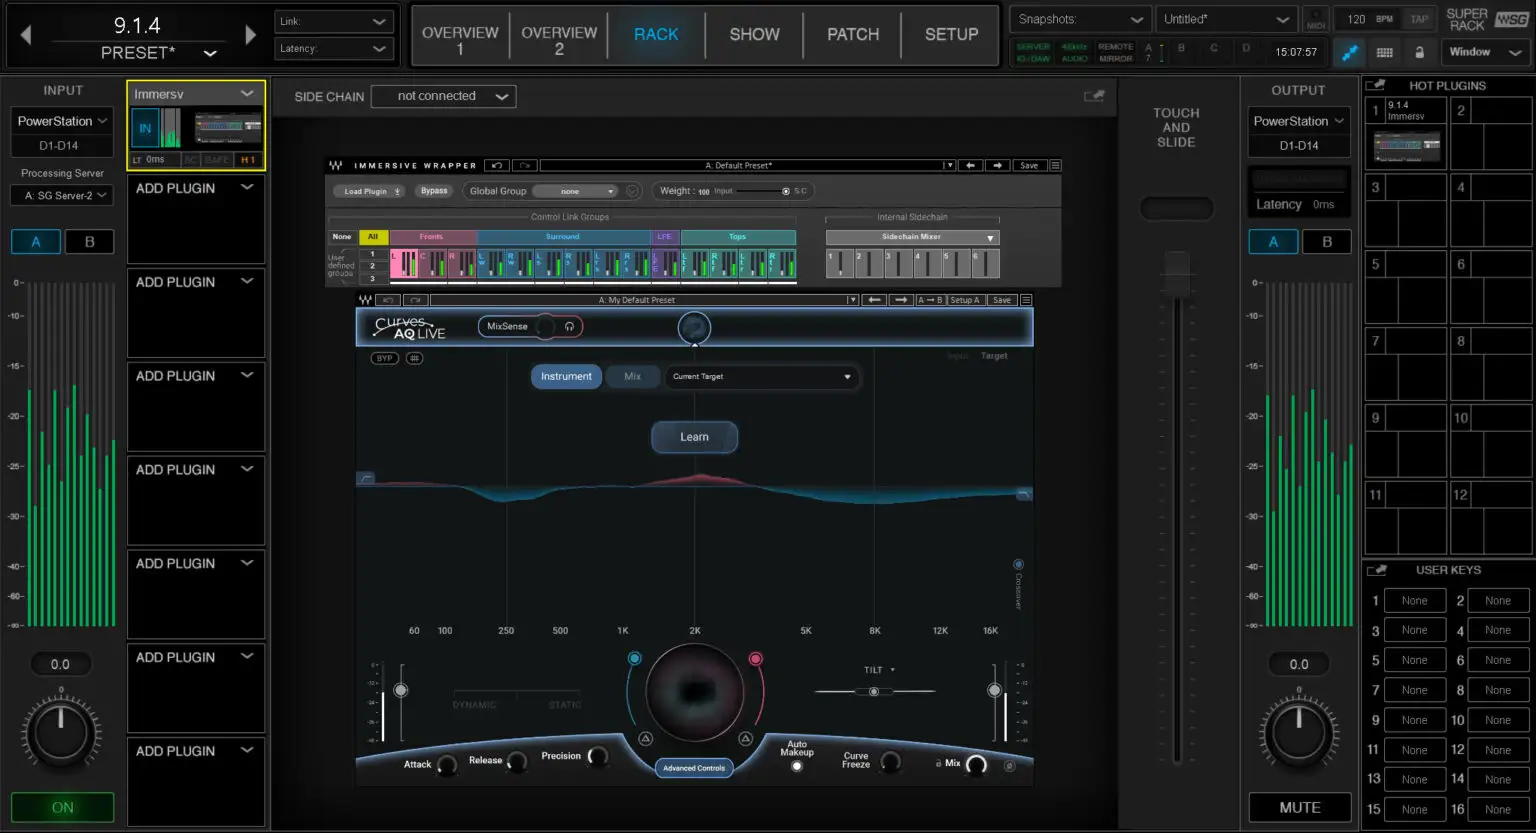Adjust the TILT slider
Image resolution: width=1536 pixels, height=833 pixels.
(874, 689)
